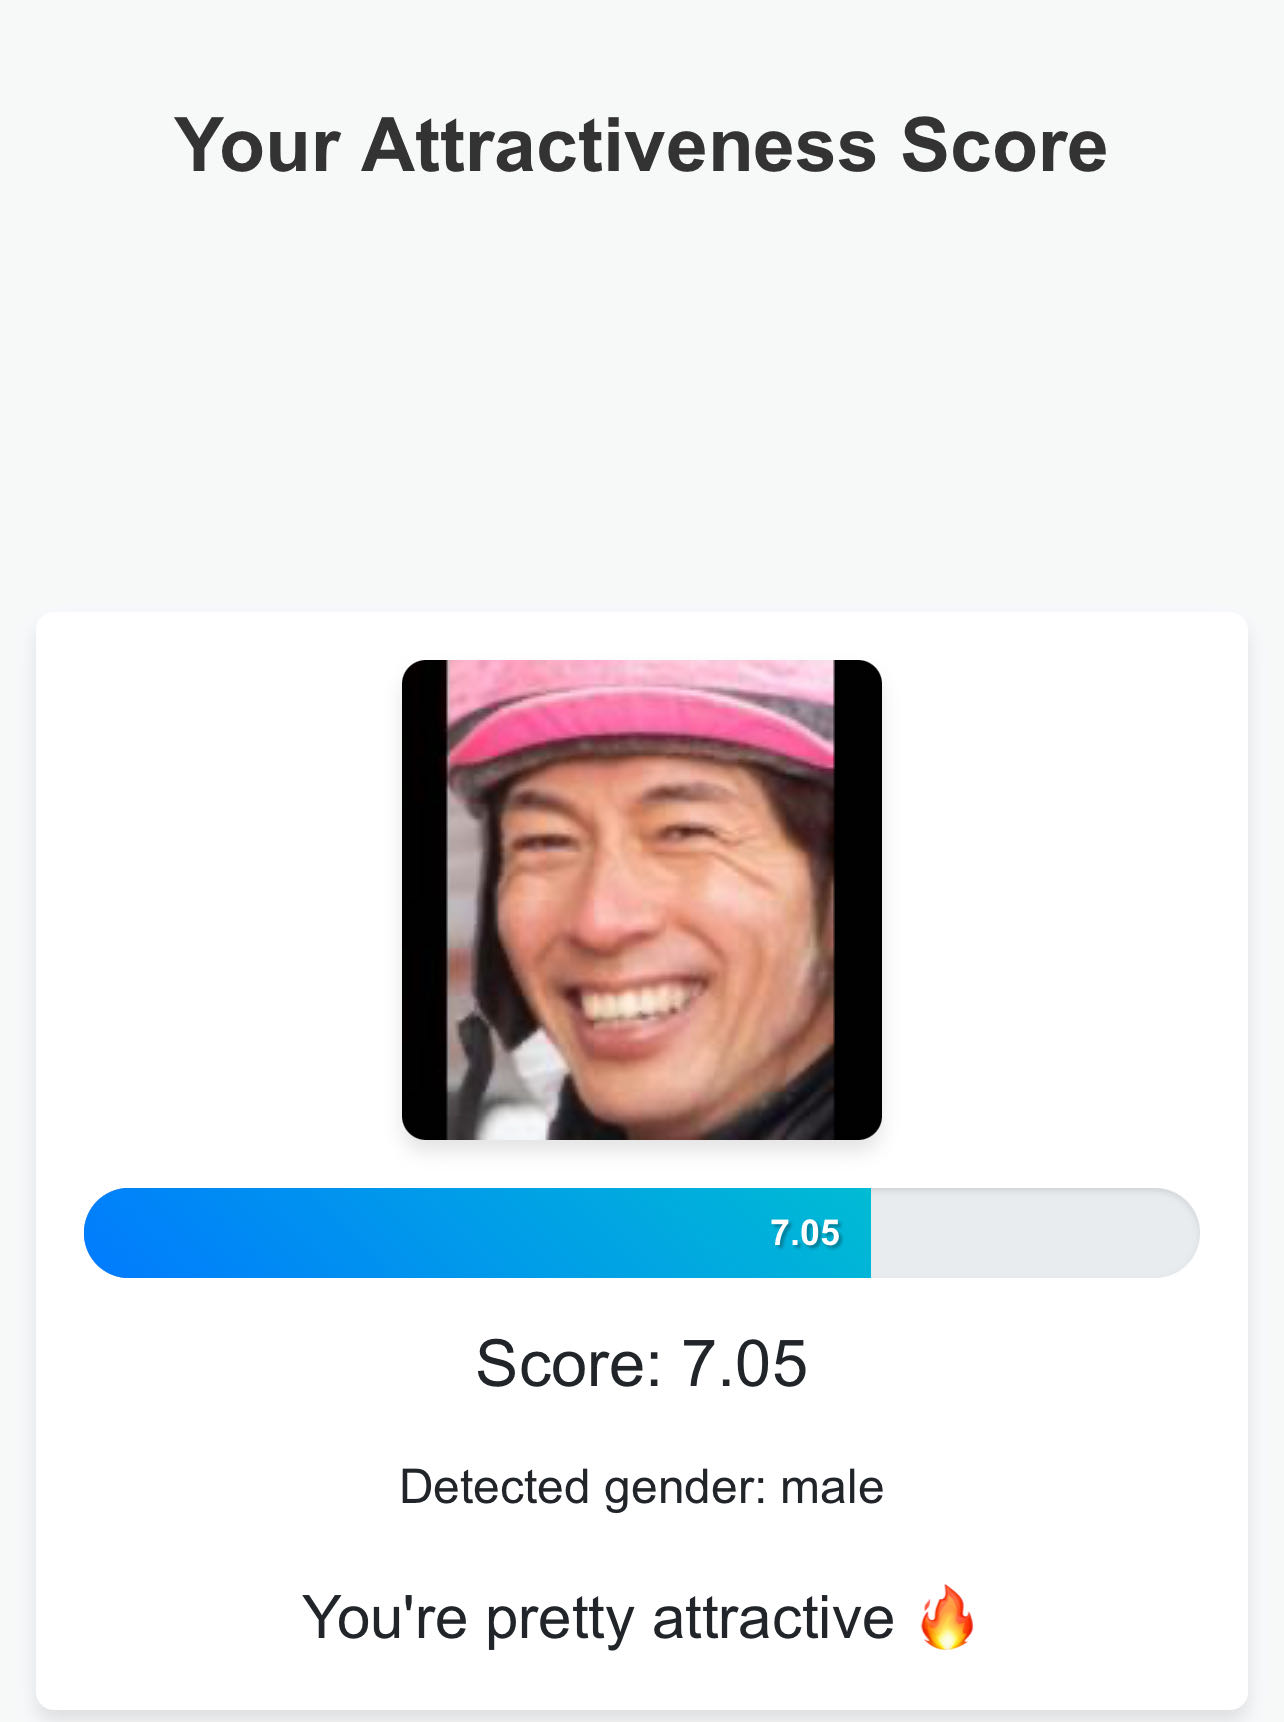The width and height of the screenshot is (1284, 1722).
Task: Click the "Detected gender:" label text
Action: point(583,1487)
